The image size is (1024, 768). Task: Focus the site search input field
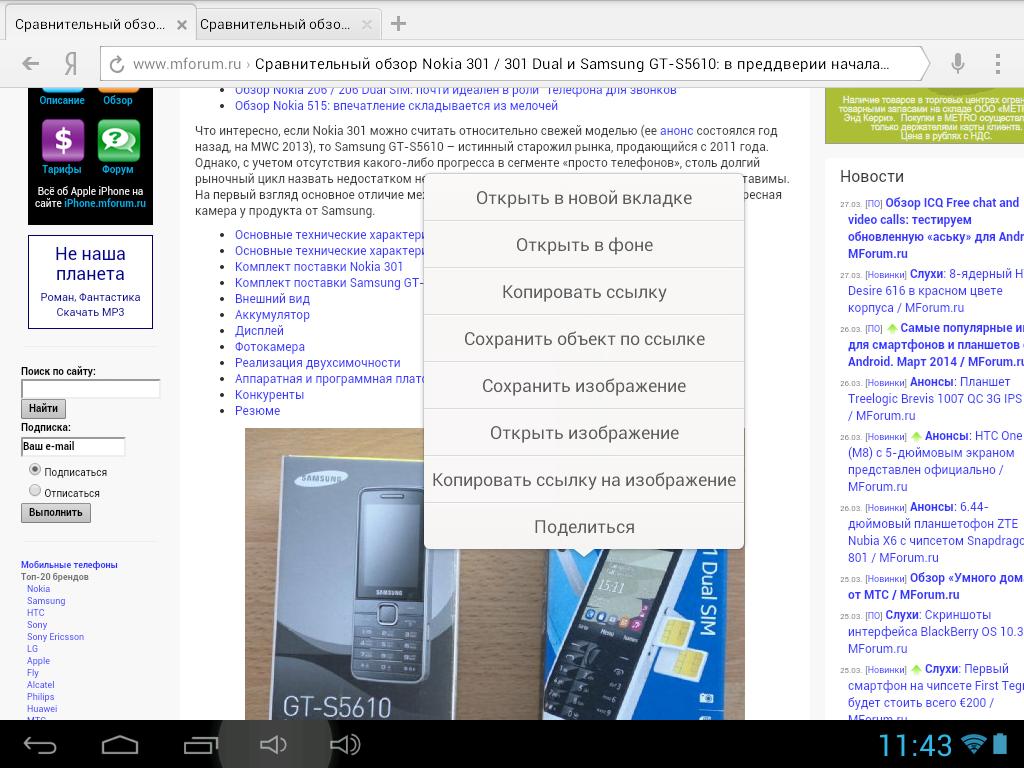pos(91,389)
